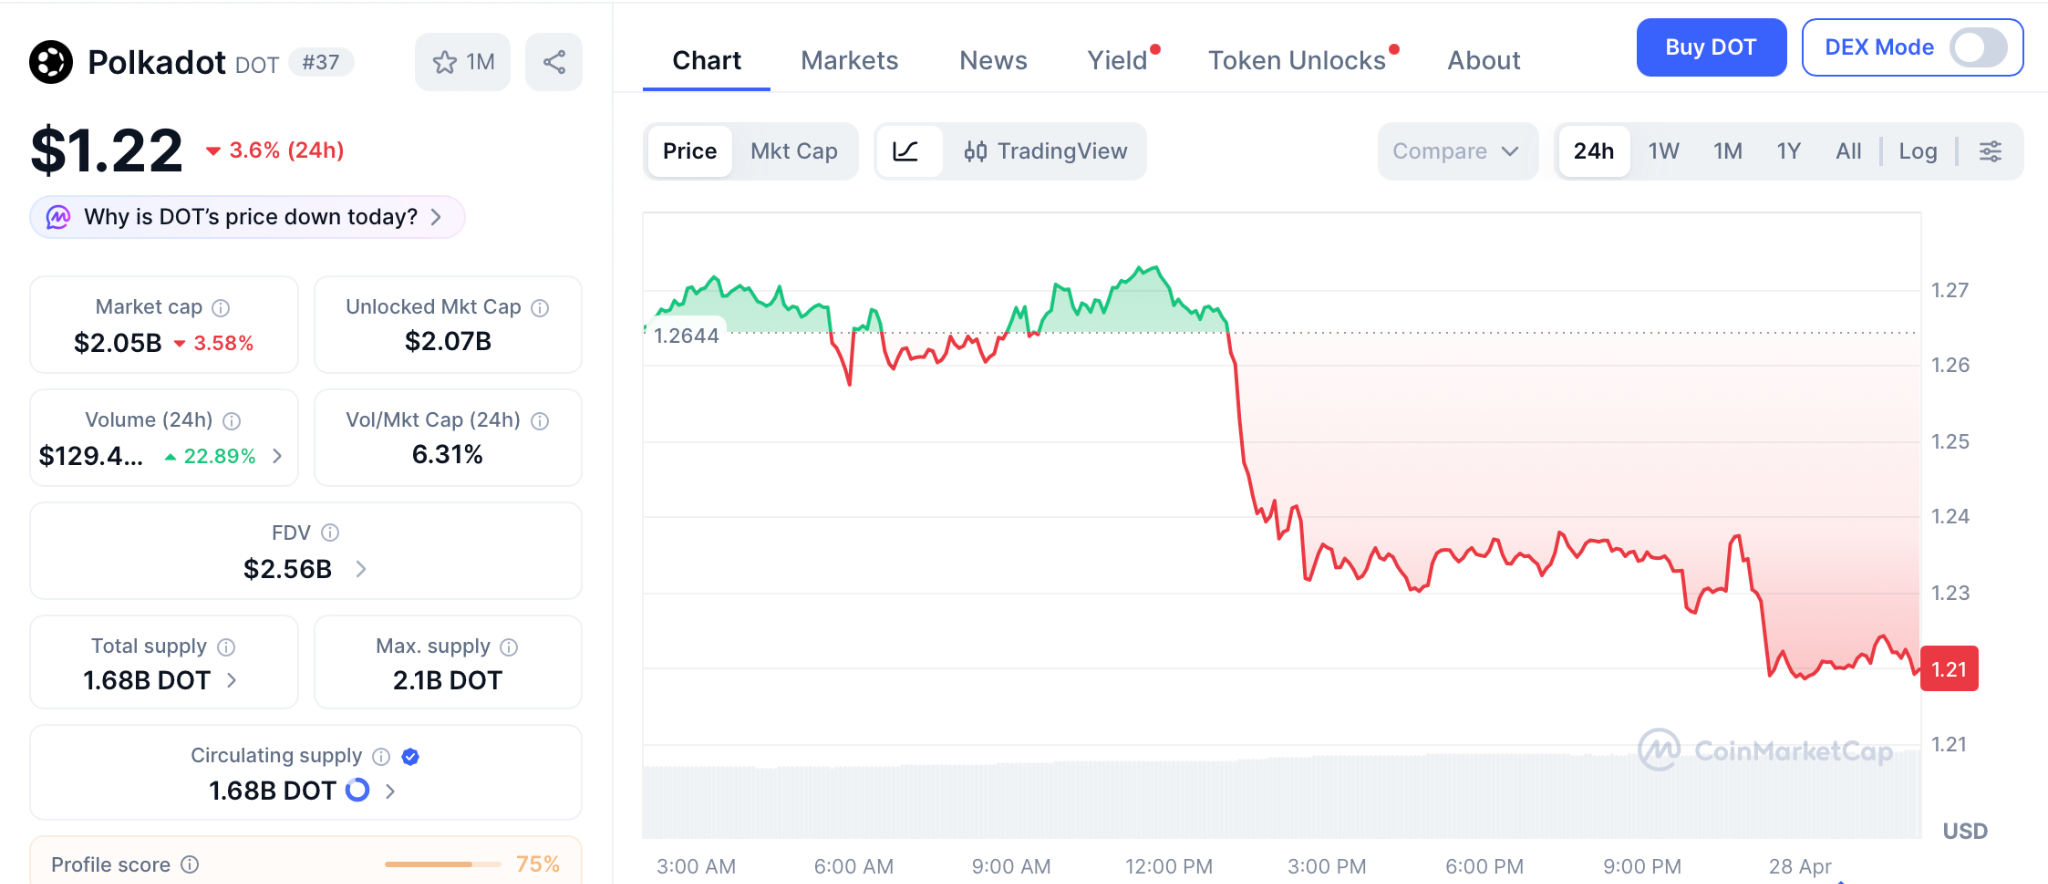Viewport: 2048px width, 884px height.
Task: Open chart settings sliders icon
Action: 1990,151
